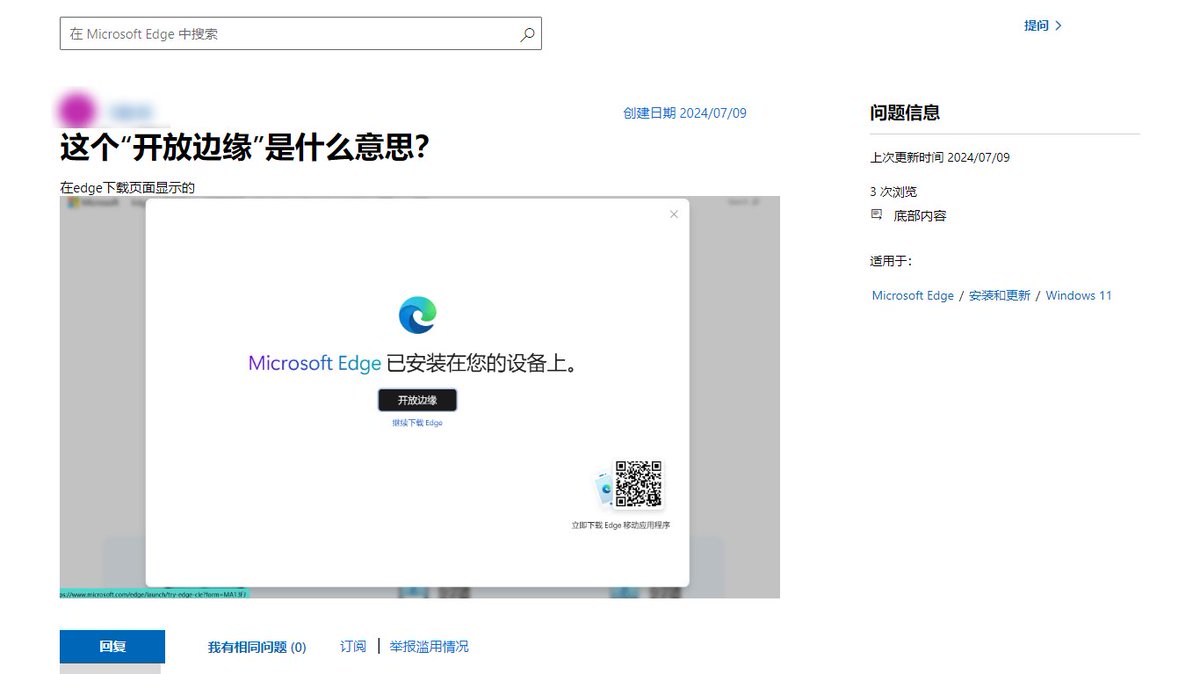Click the 订阅 subscribe link
The image size is (1200, 674).
point(353,647)
